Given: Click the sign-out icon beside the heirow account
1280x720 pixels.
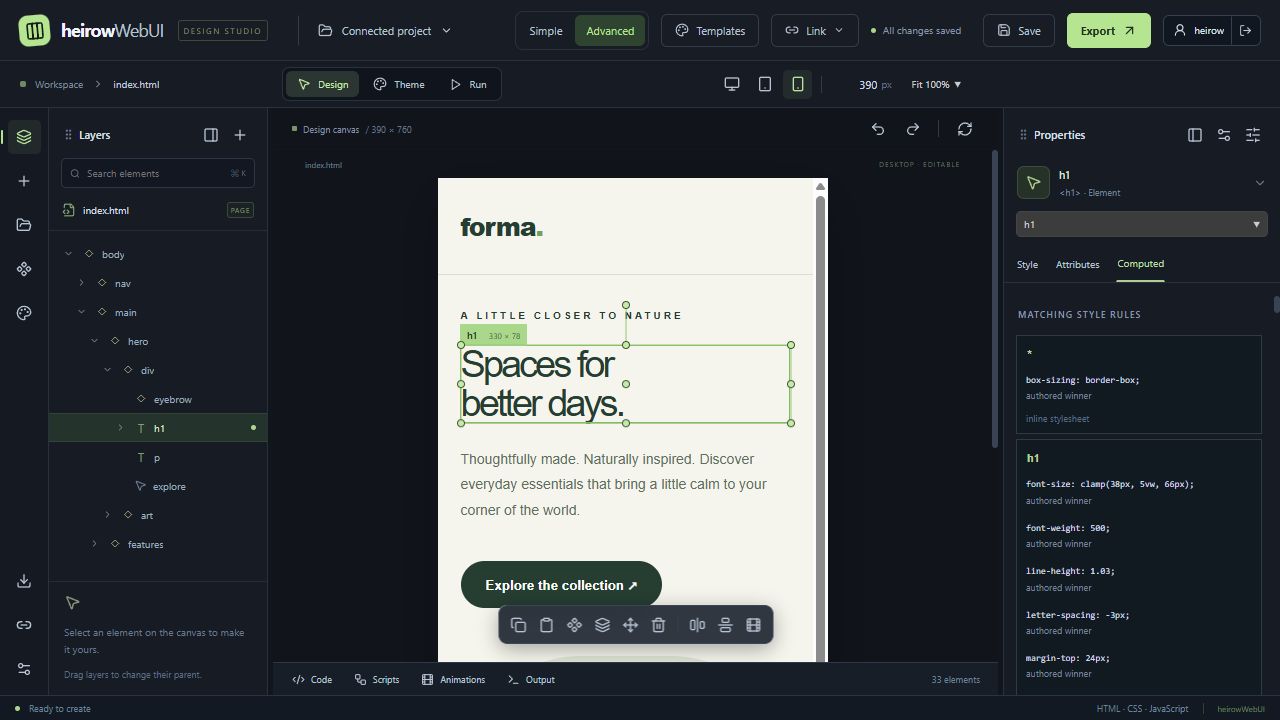Looking at the screenshot, I should (1246, 31).
